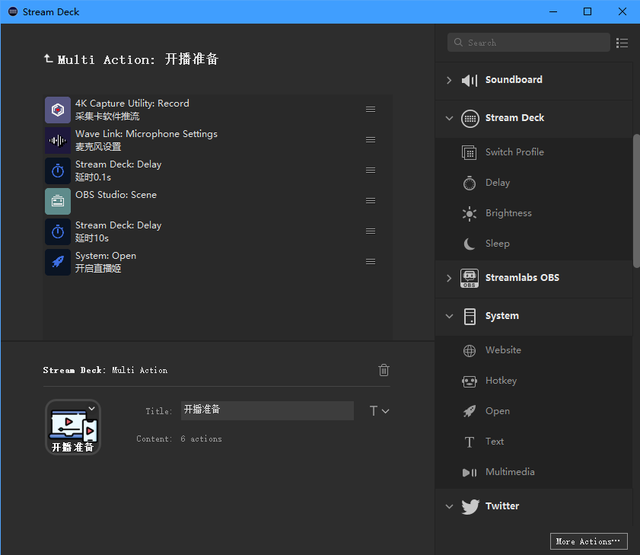Delete the multi action with trash icon

point(384,370)
